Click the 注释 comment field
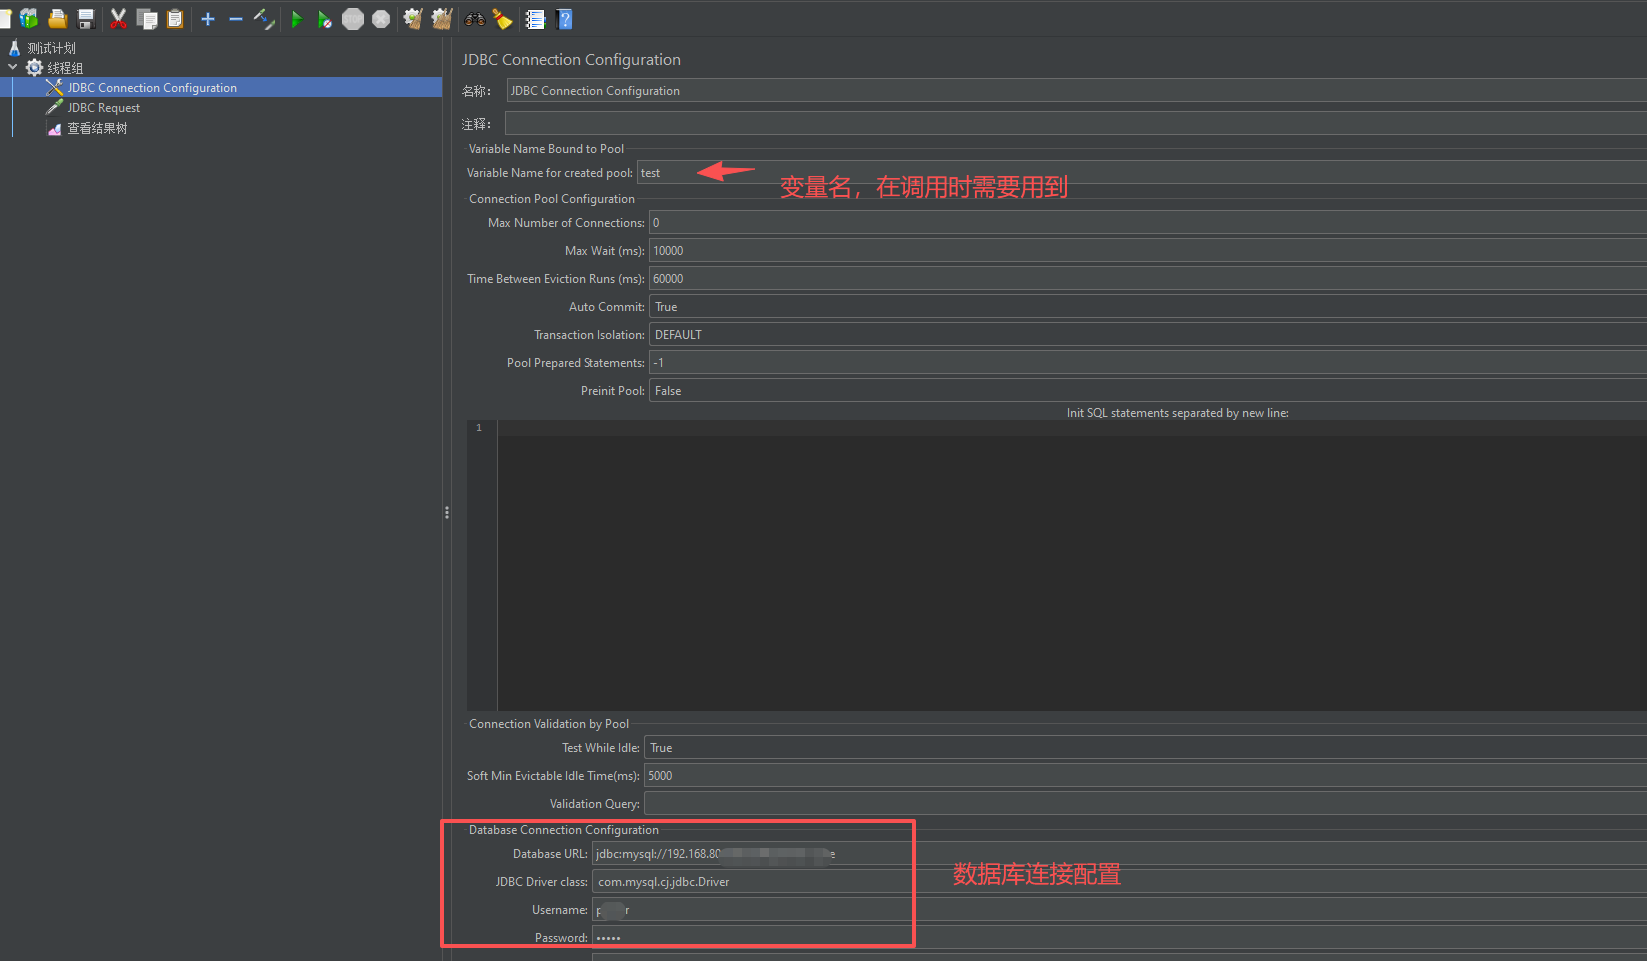 [x=1076, y=124]
